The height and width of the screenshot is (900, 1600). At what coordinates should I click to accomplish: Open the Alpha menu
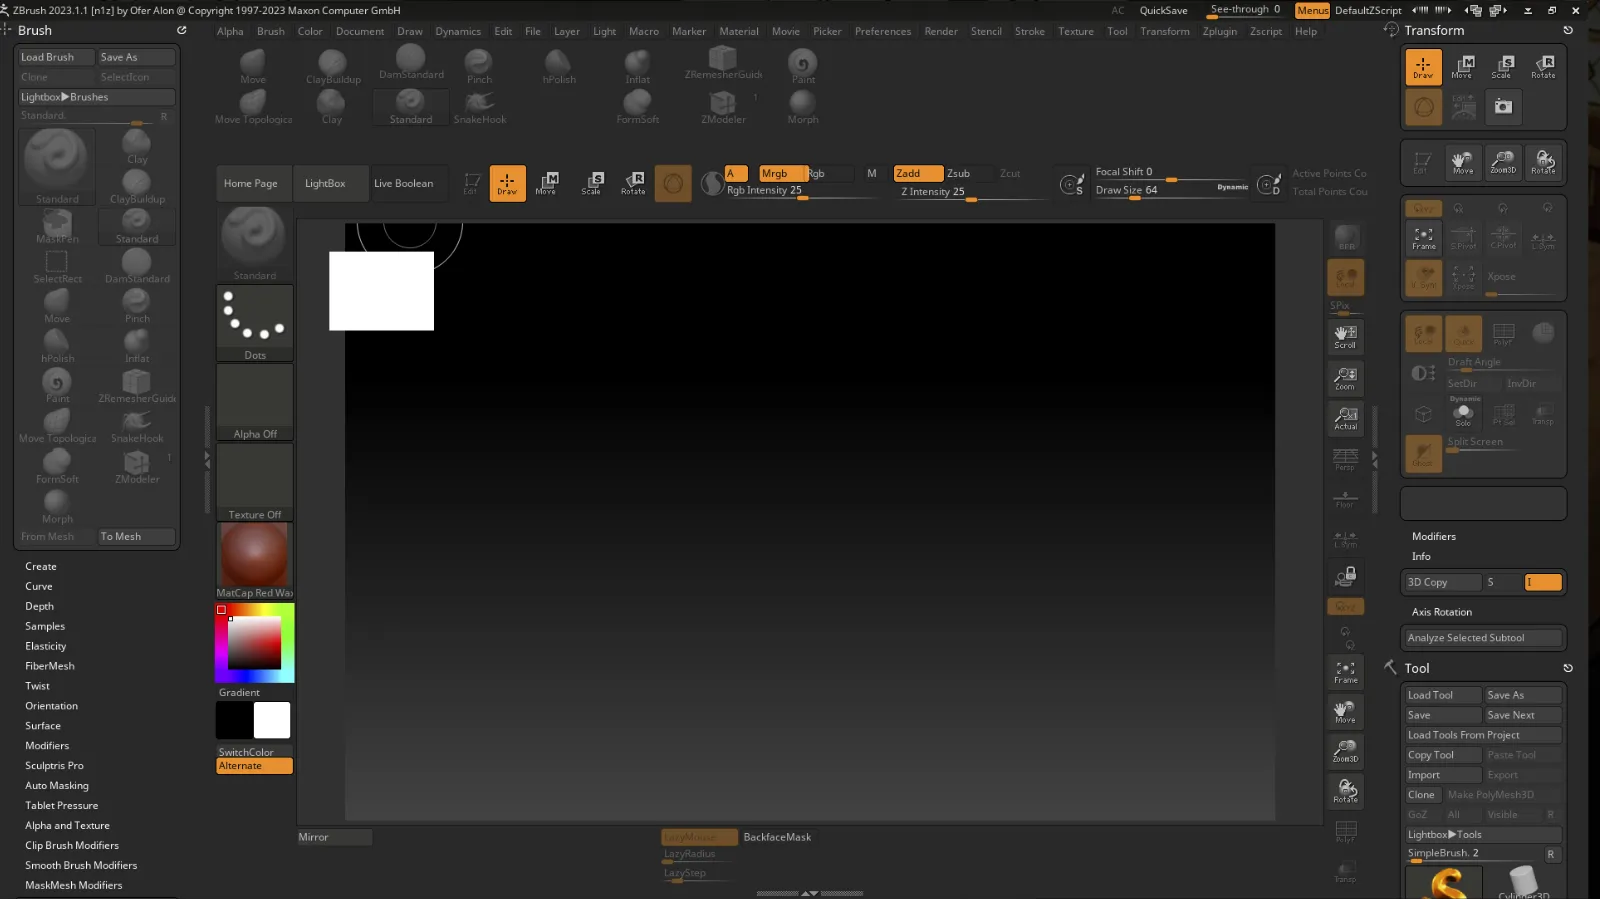click(230, 31)
